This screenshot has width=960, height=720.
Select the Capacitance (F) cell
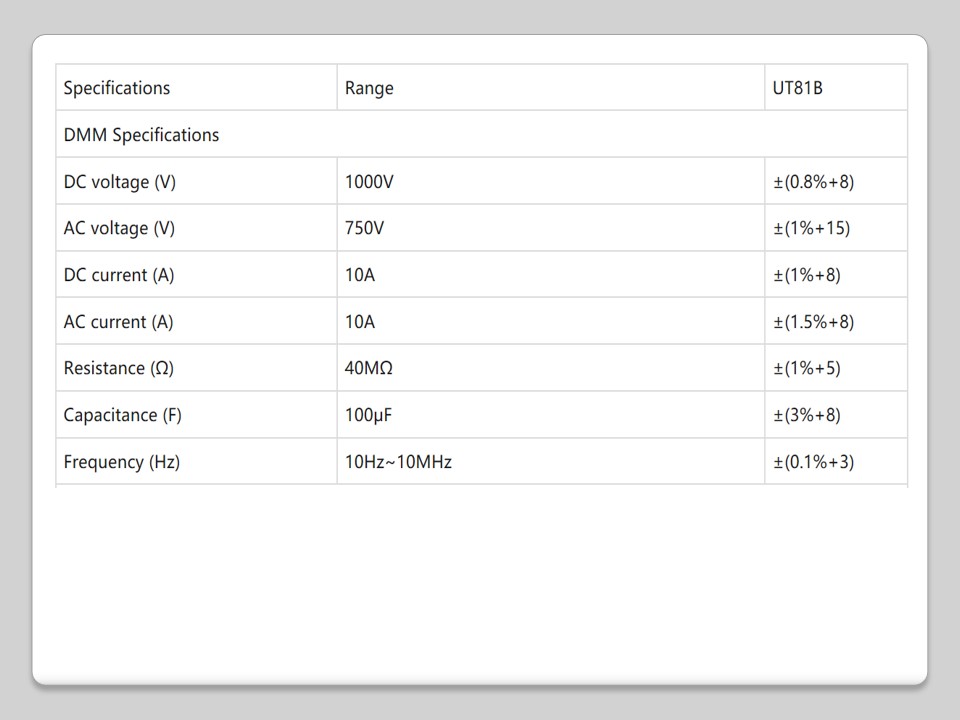tap(123, 415)
